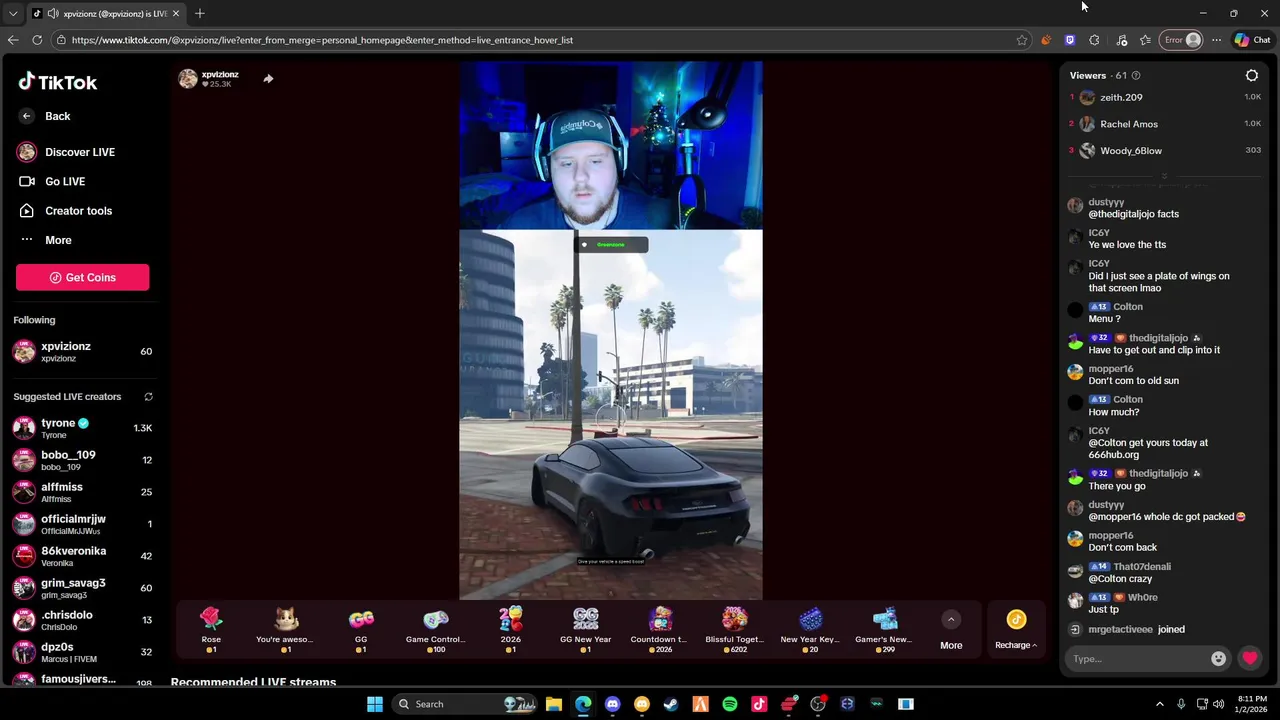1280x720 pixels.
Task: Send a Rose gift
Action: click(x=211, y=629)
